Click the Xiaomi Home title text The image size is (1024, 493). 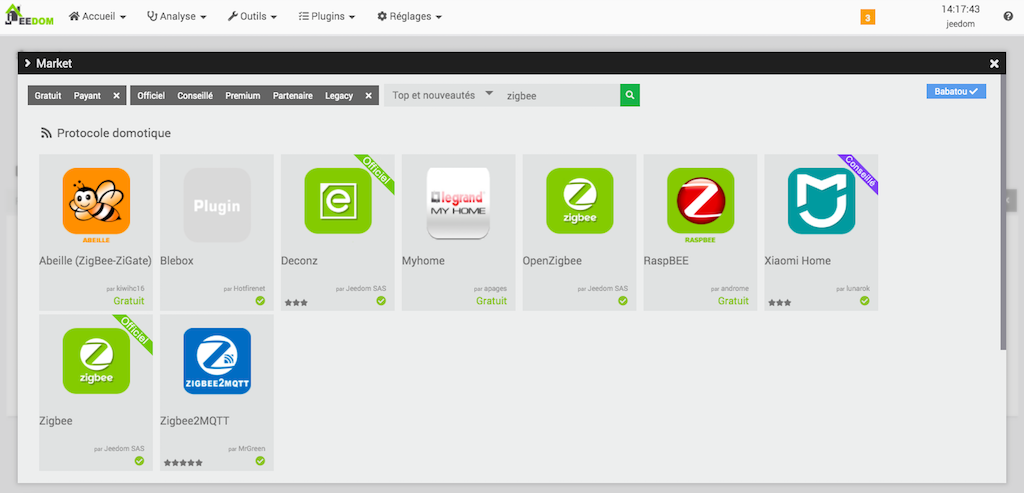[x=797, y=261]
